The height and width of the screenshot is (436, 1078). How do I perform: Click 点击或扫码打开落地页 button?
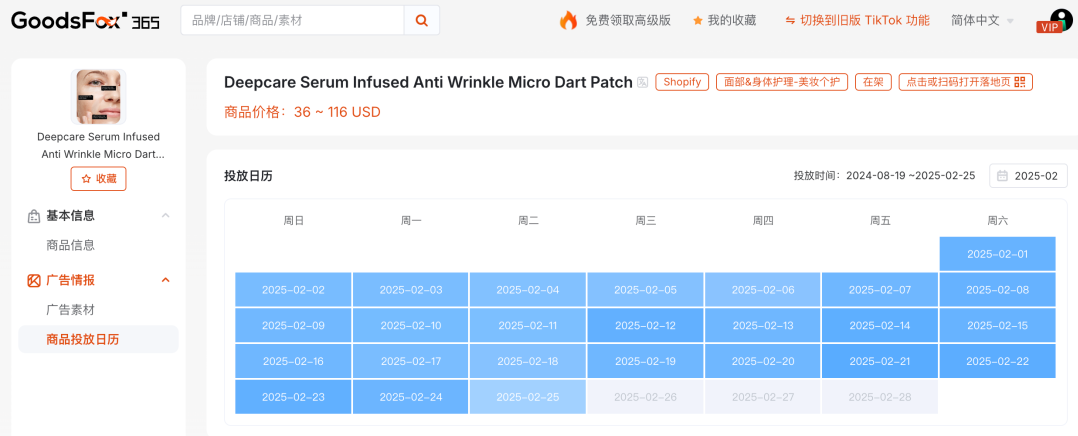965,82
